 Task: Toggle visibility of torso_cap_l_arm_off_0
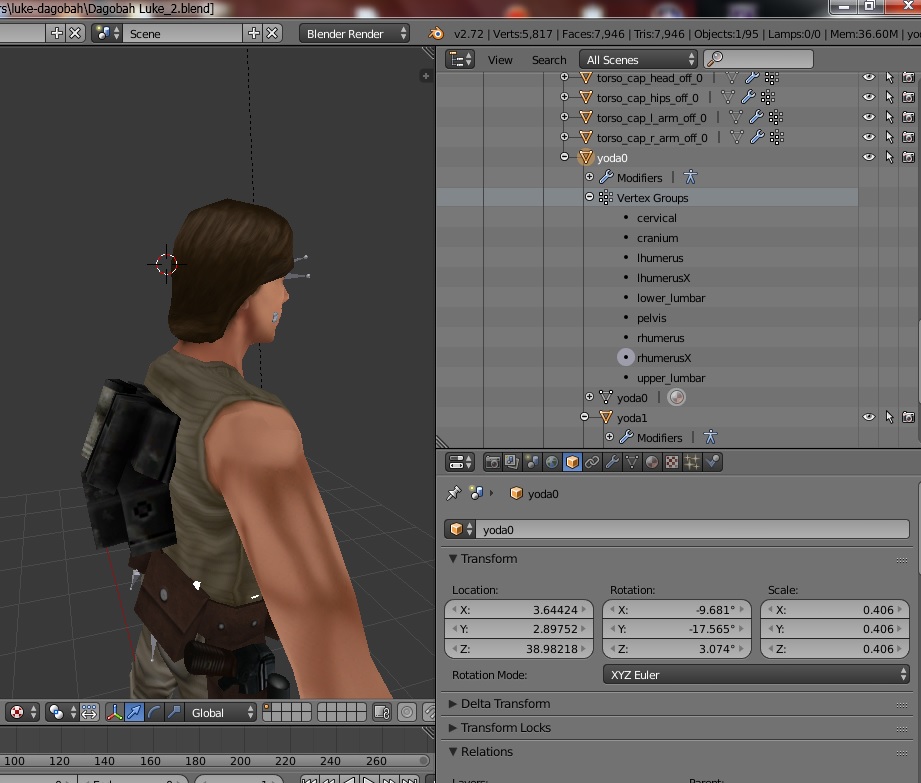click(869, 117)
